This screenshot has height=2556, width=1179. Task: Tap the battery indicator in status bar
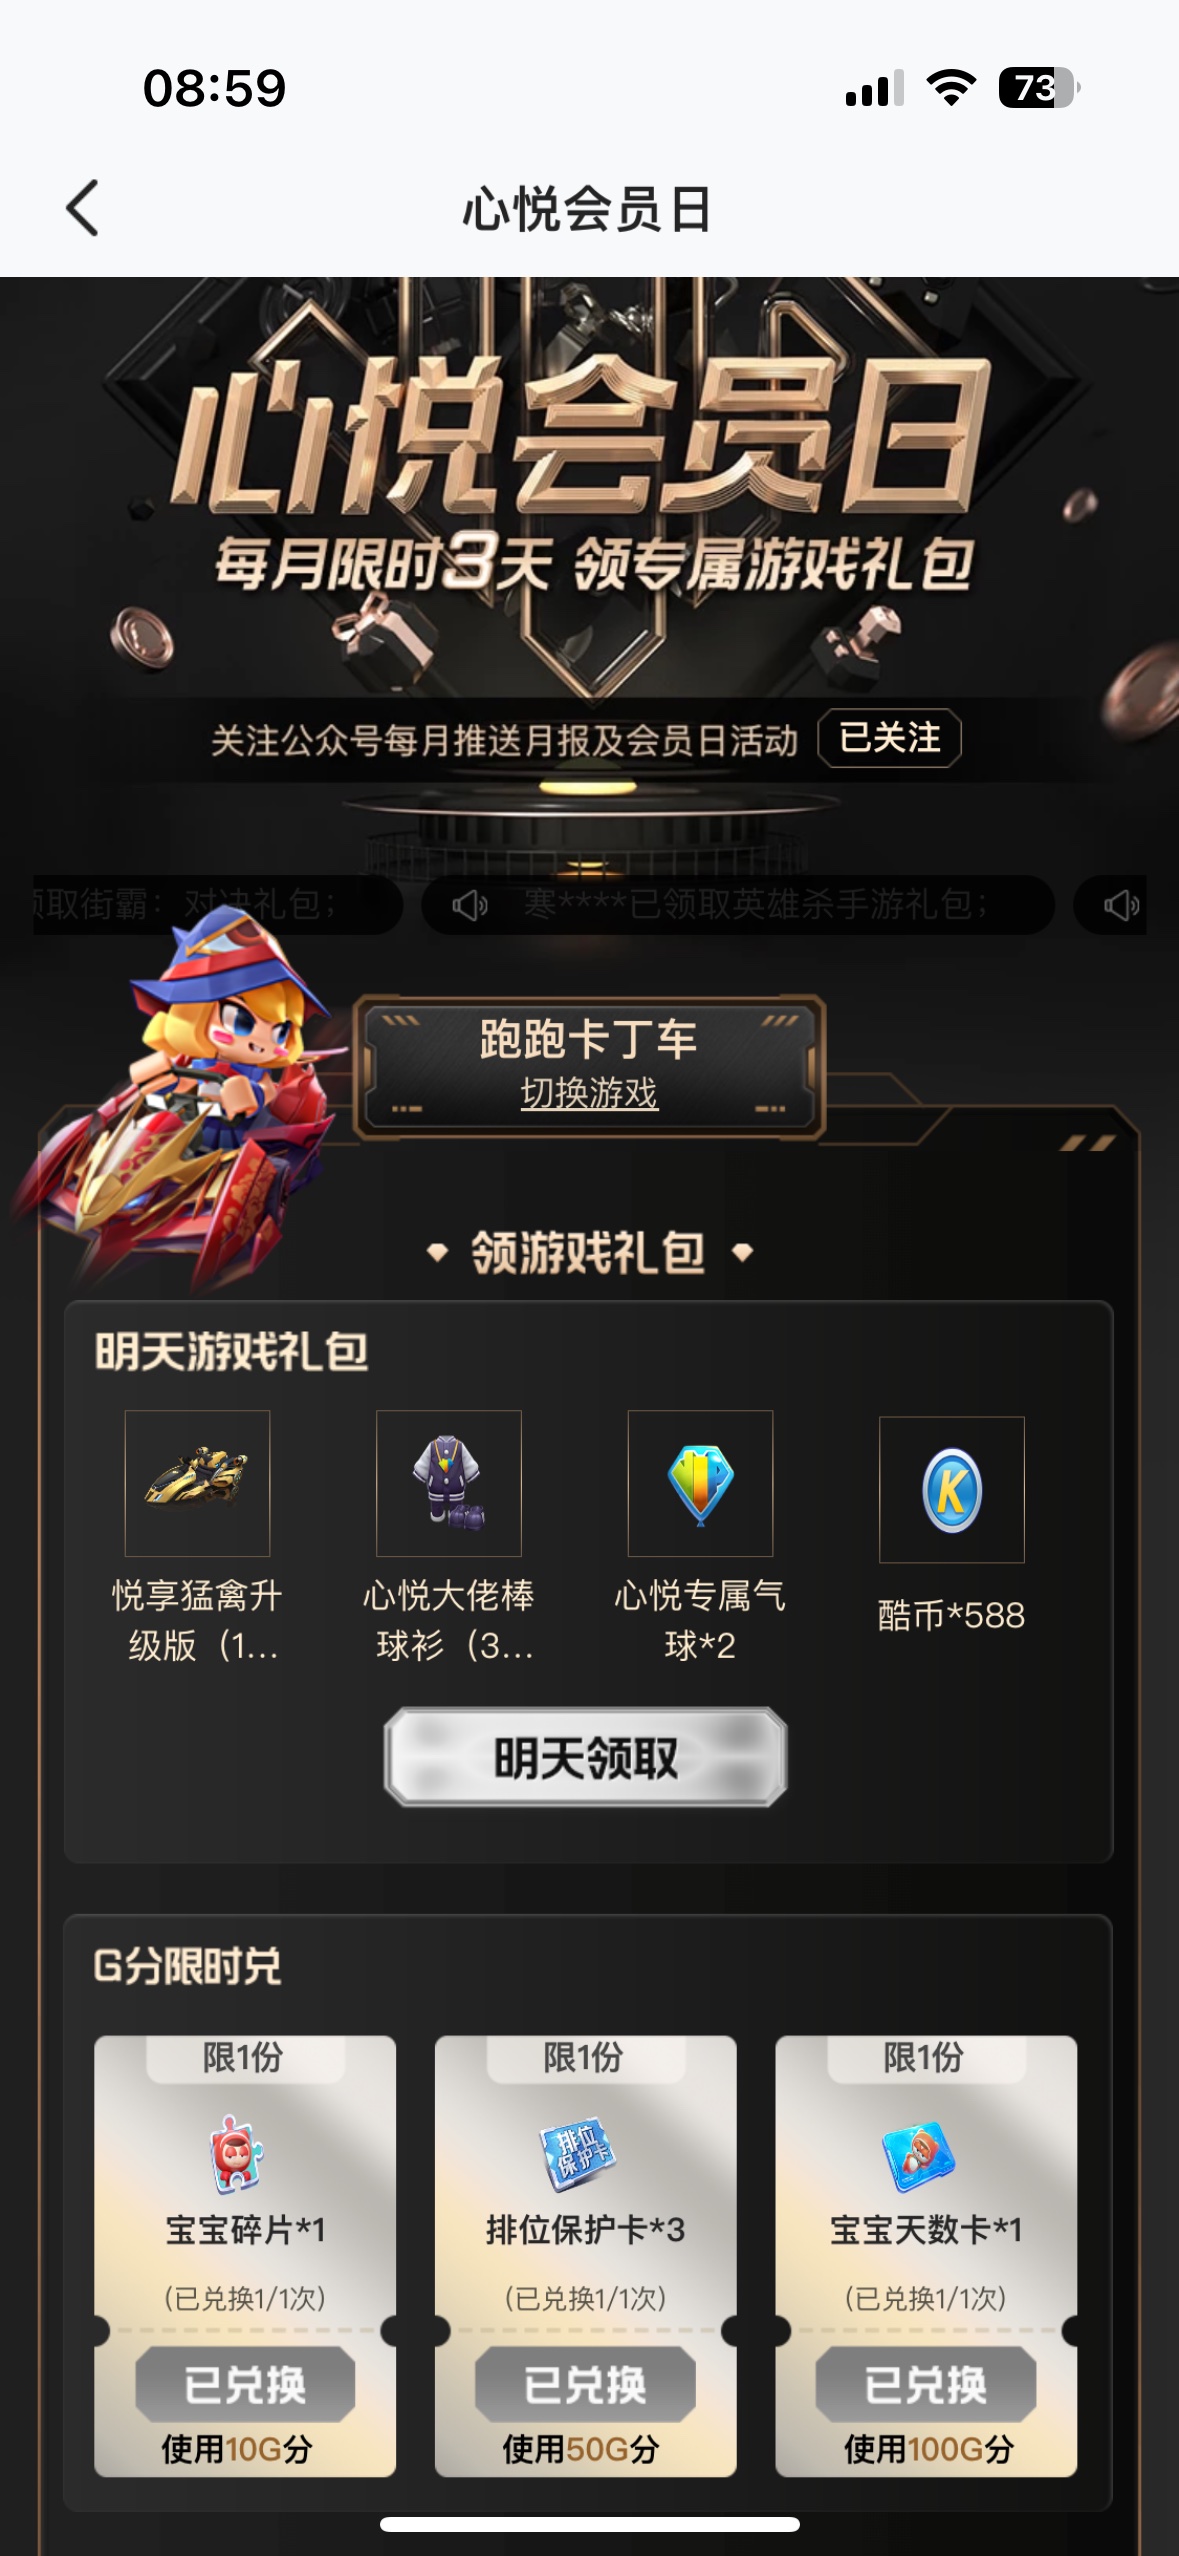(x=1039, y=88)
